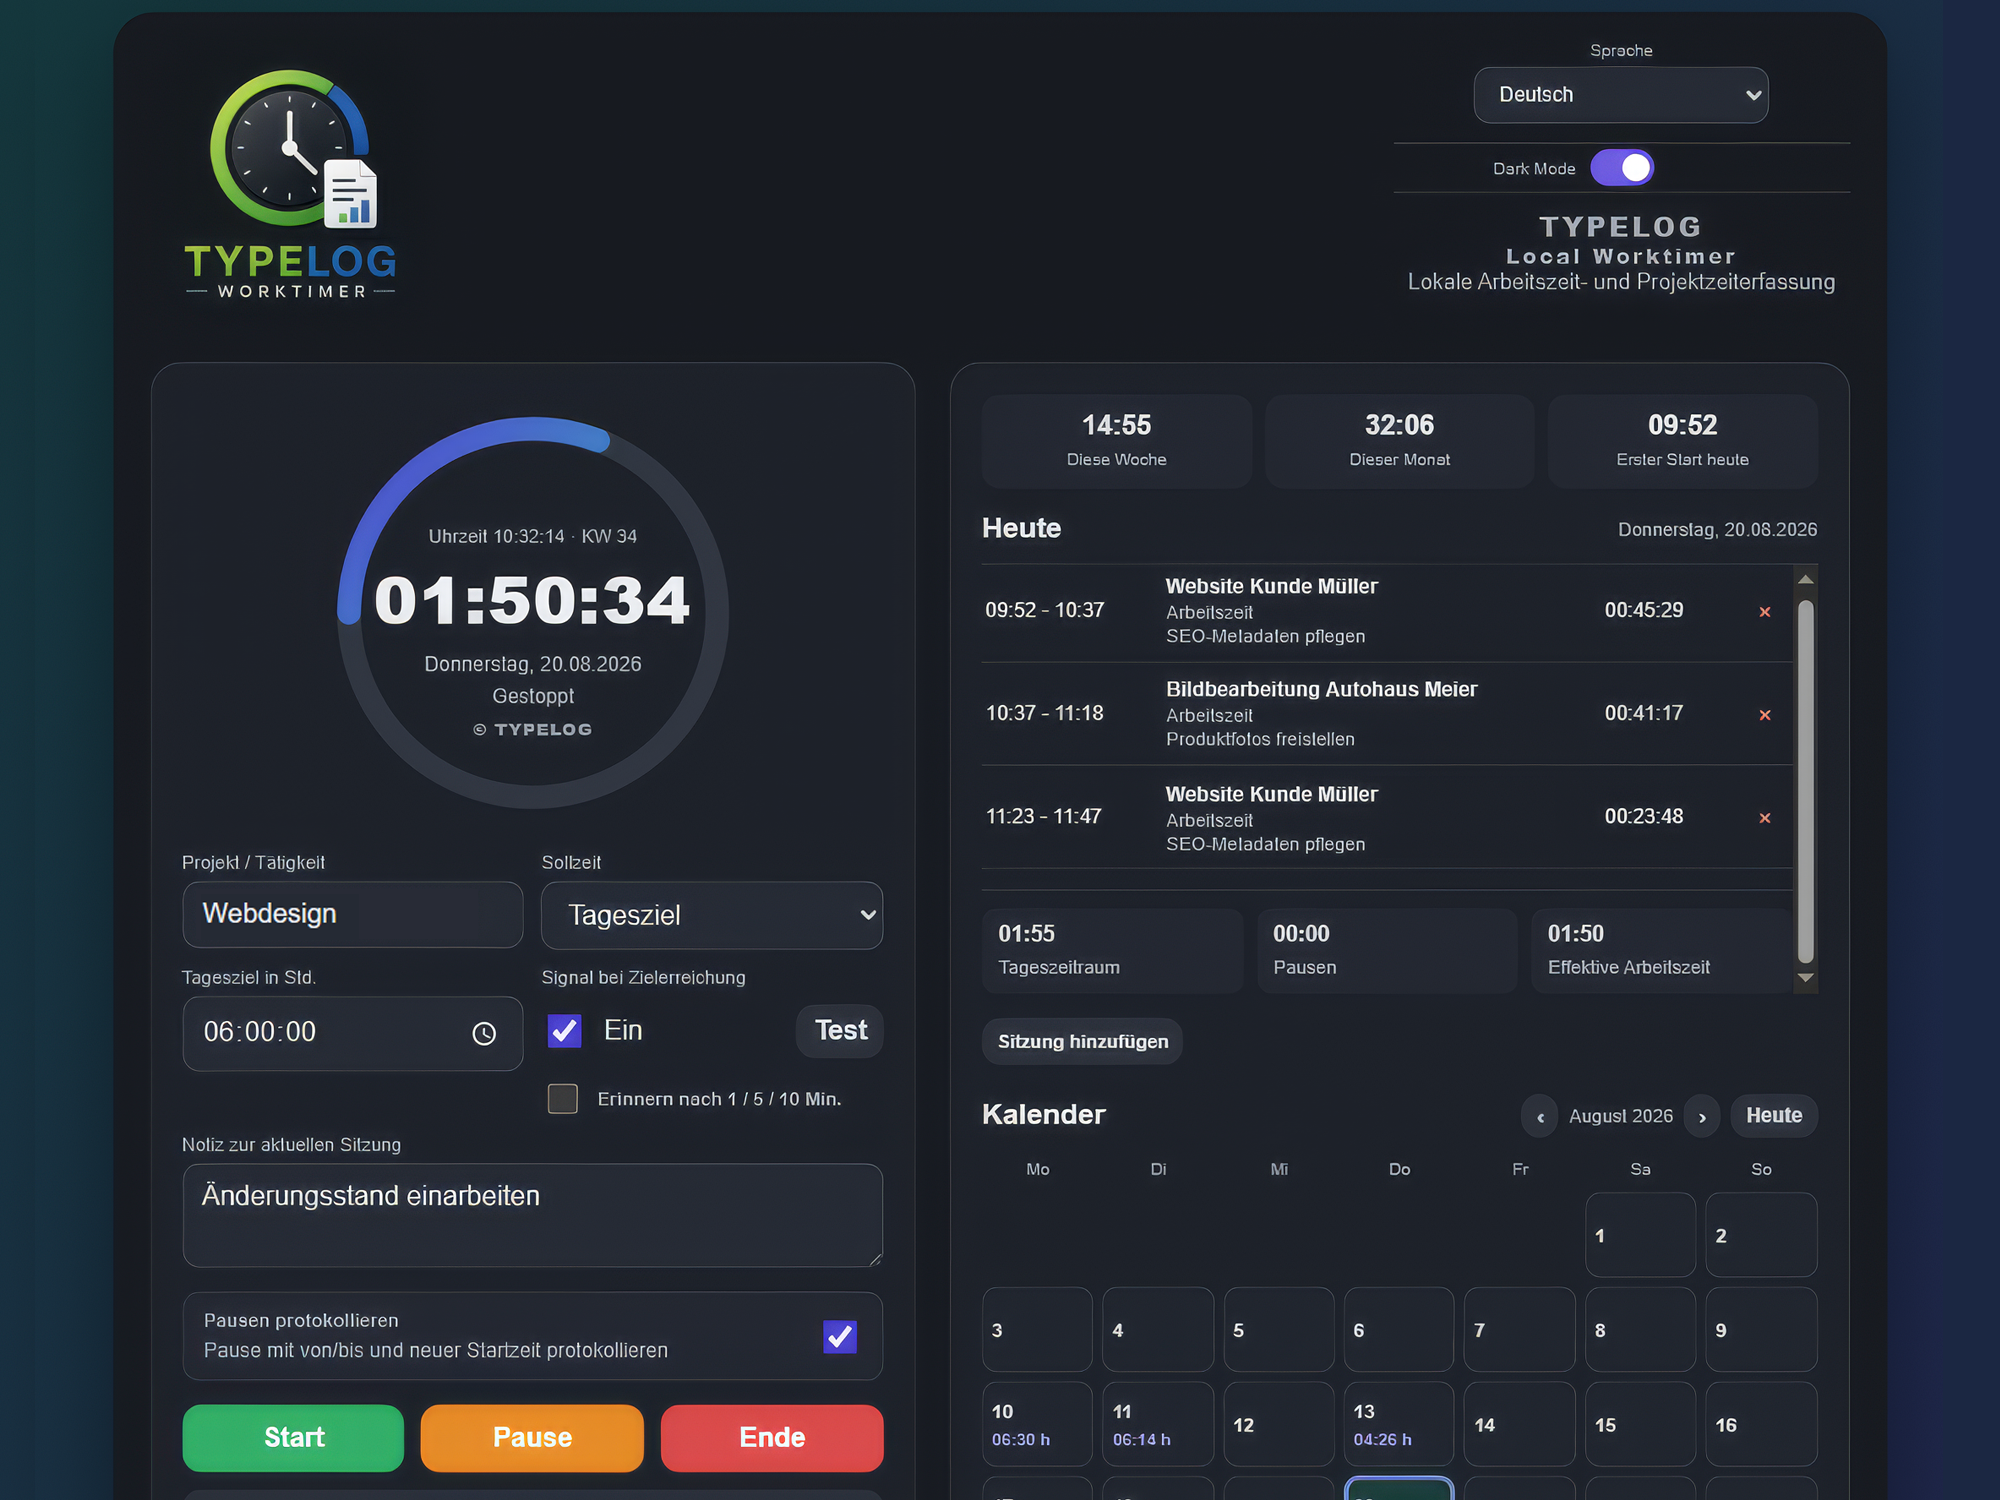Open the clock picker in Tagesziel field
The height and width of the screenshot is (1500, 2000).
484,1034
